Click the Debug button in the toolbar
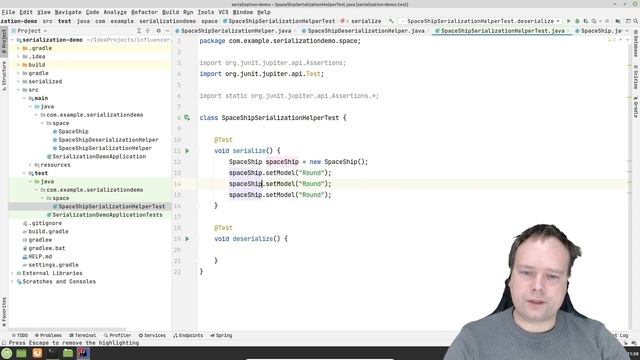This screenshot has width=640, height=360. [x=577, y=21]
